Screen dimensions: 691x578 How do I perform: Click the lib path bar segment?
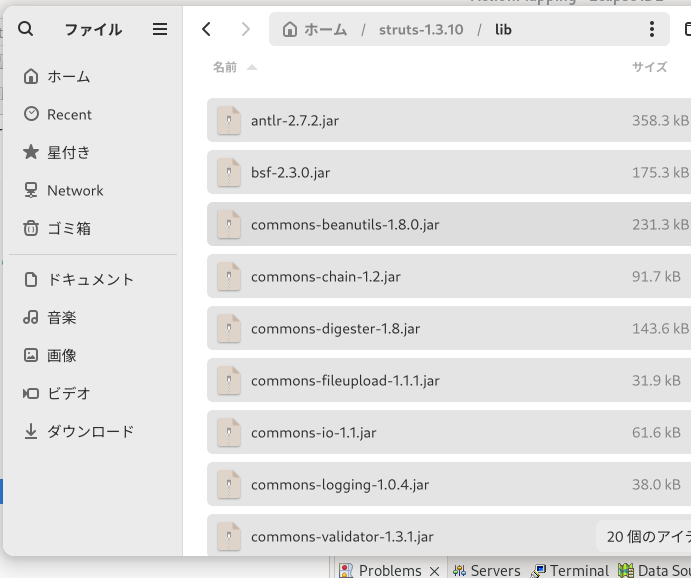(503, 30)
